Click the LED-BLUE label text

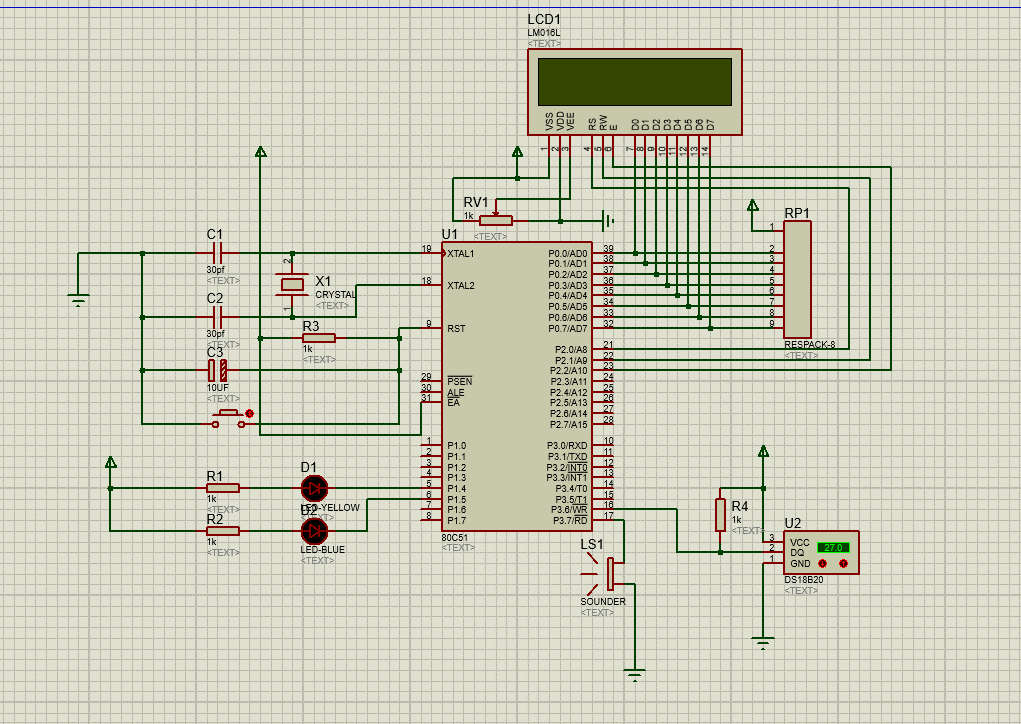322,550
